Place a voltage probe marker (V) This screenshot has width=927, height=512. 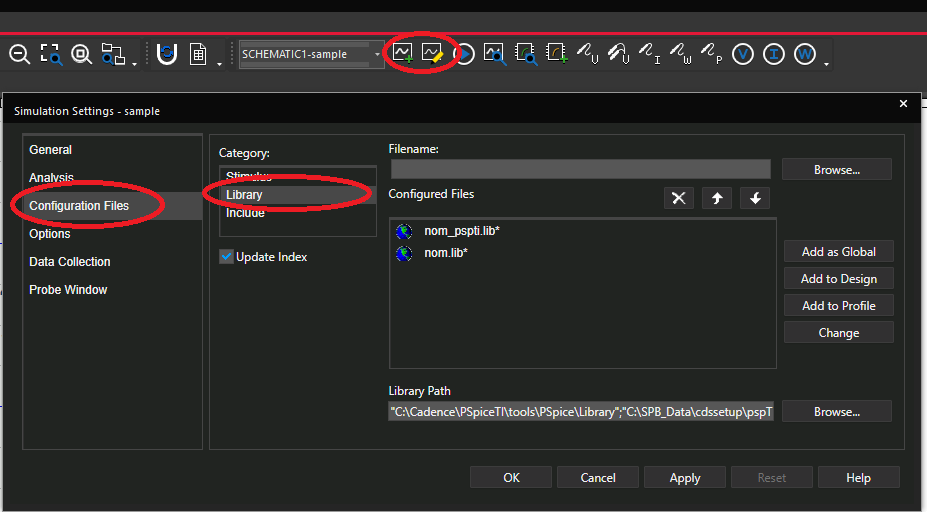pos(588,53)
